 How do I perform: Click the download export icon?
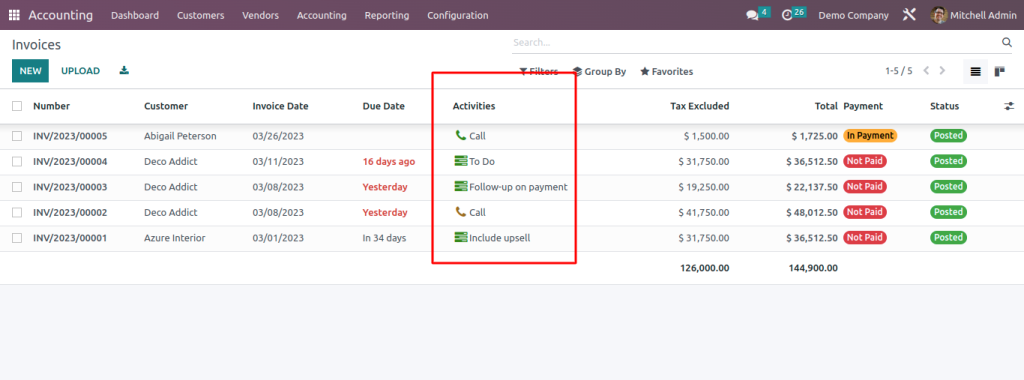coord(124,71)
